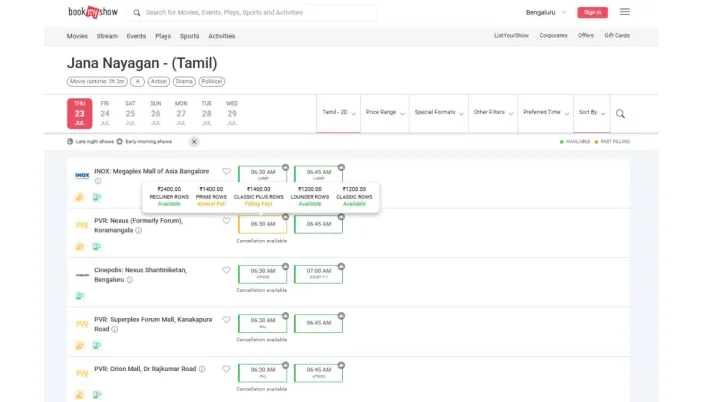The width and height of the screenshot is (715, 402).
Task: Select Sunday 26 Jul date
Action: point(155,113)
